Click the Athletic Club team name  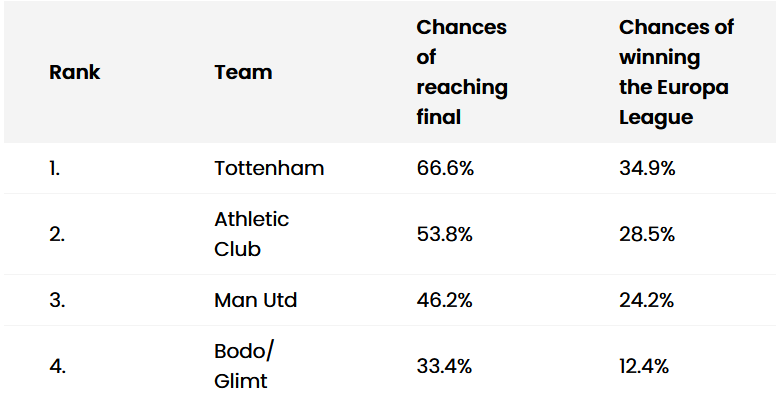[x=251, y=234]
